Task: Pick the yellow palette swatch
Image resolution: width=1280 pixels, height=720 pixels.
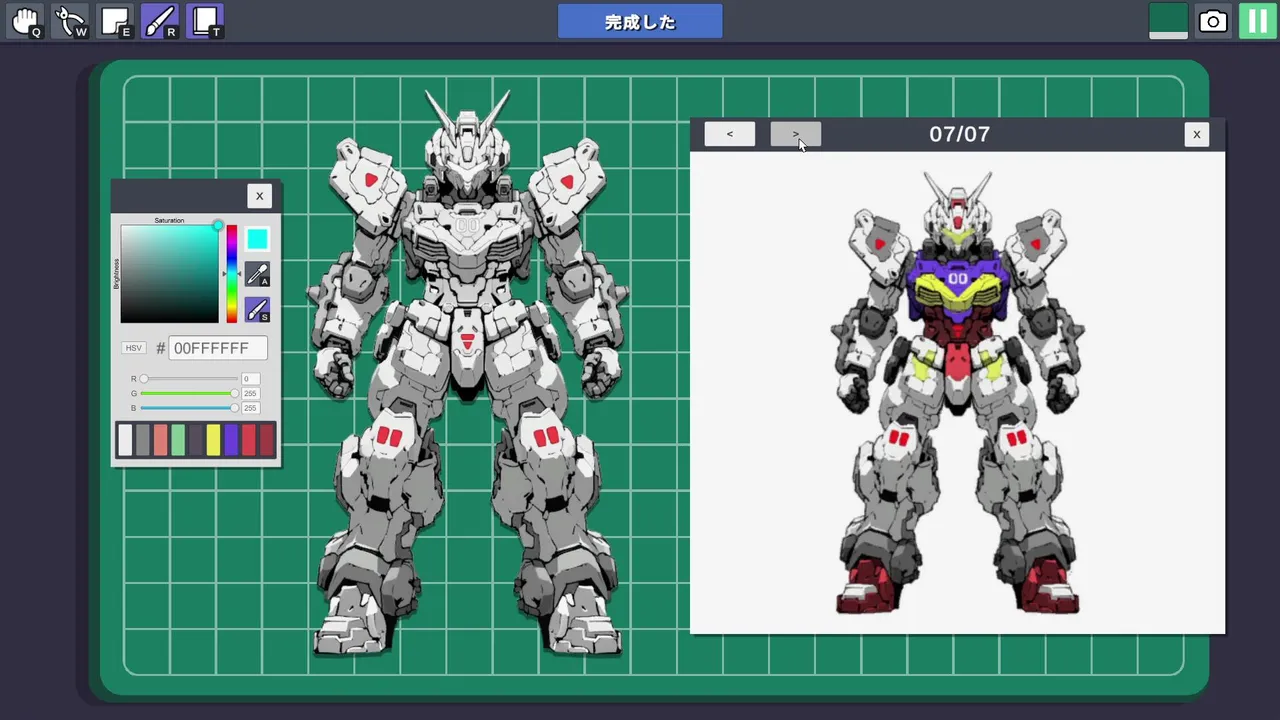Action: (x=213, y=440)
